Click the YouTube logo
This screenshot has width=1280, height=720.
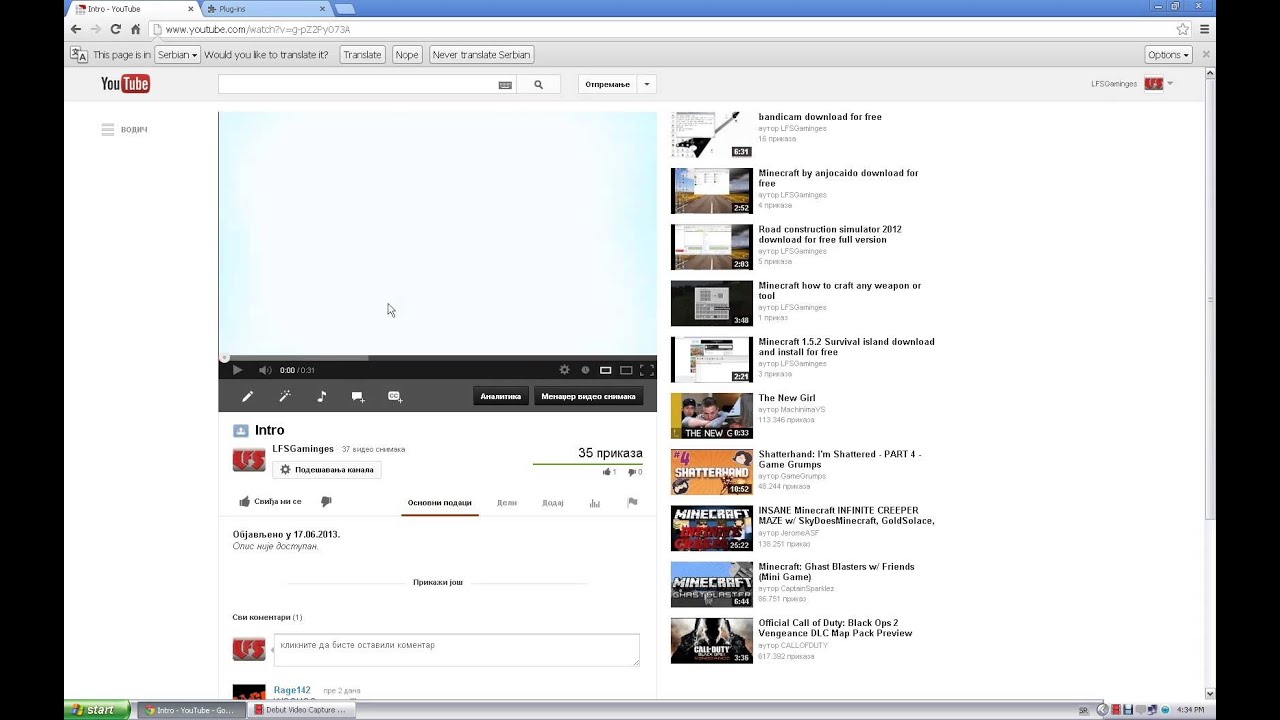pyautogui.click(x=125, y=84)
